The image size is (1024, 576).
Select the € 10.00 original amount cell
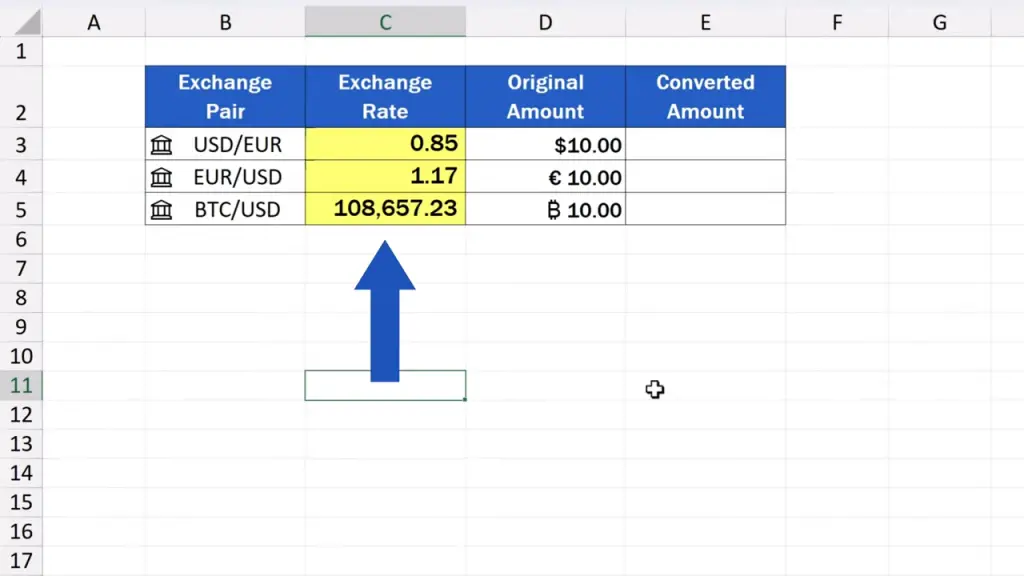[x=545, y=178]
